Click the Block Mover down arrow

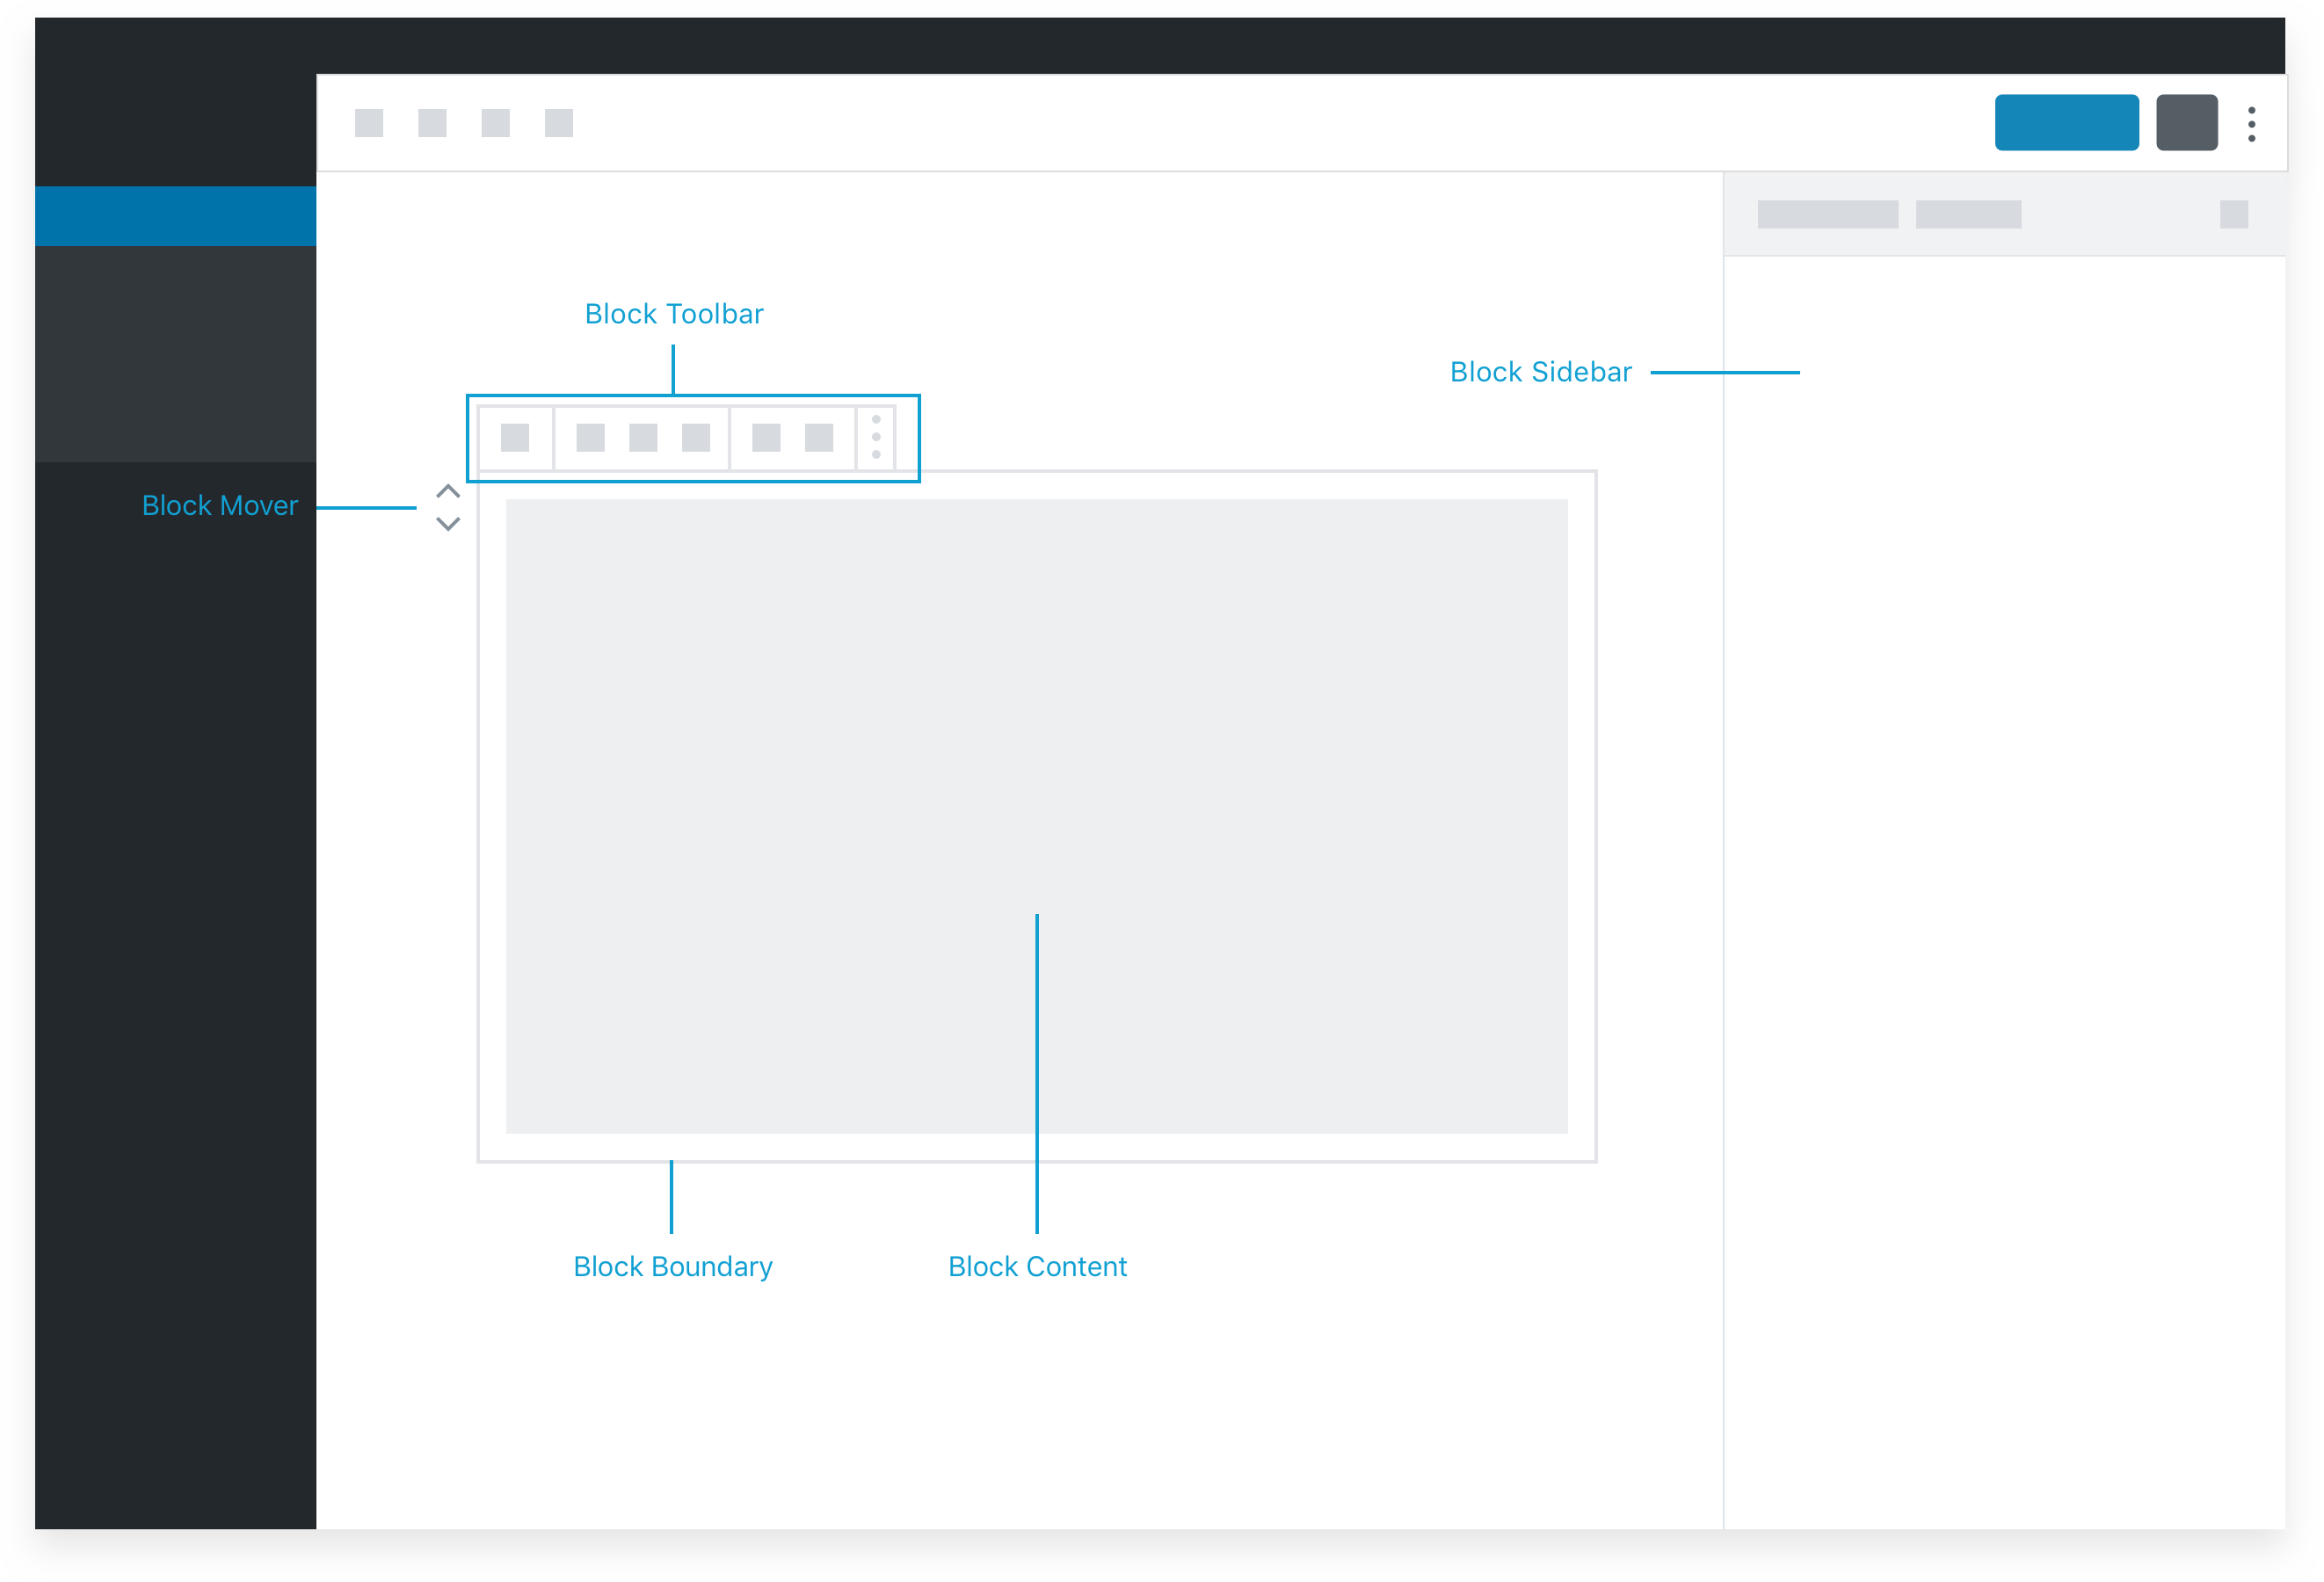point(448,525)
